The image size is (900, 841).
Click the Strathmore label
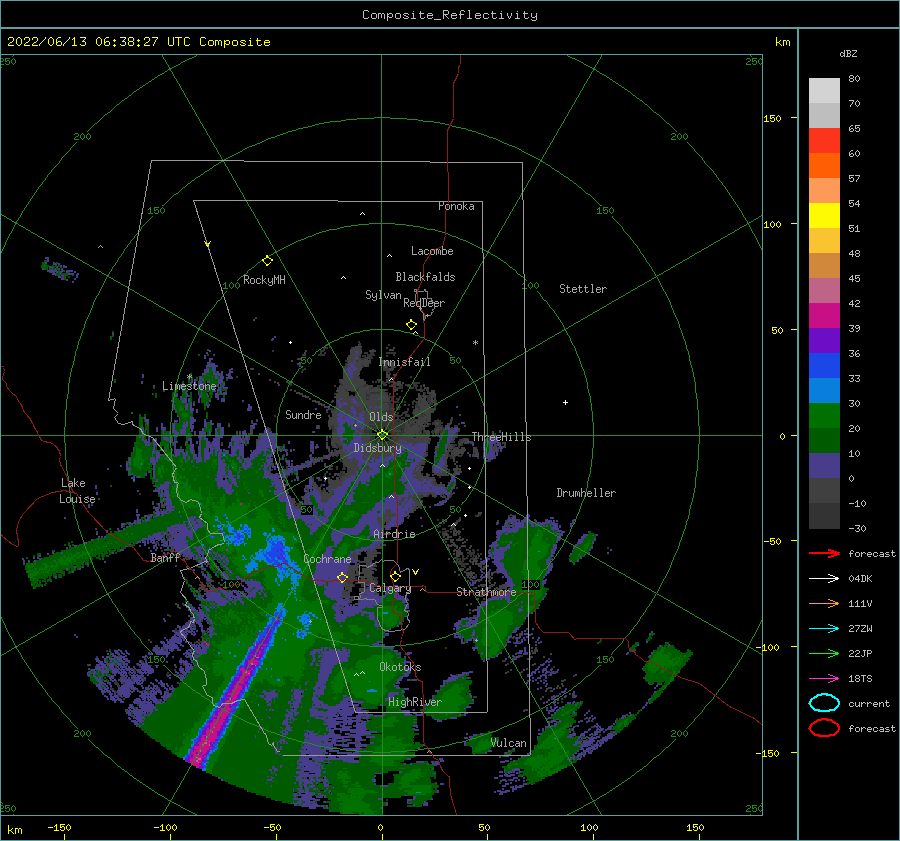pyautogui.click(x=486, y=592)
